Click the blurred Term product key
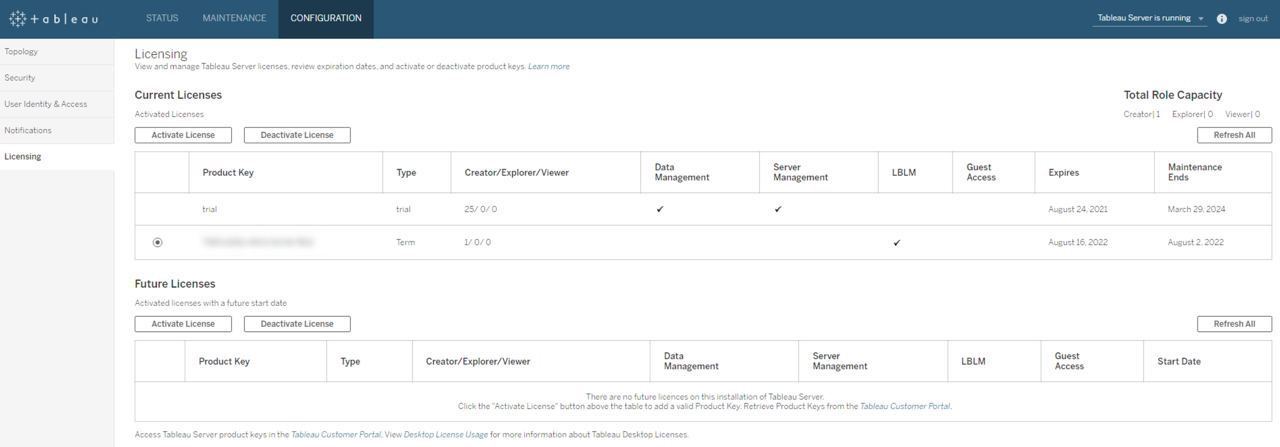Screen dimensions: 1280x447 (258, 242)
